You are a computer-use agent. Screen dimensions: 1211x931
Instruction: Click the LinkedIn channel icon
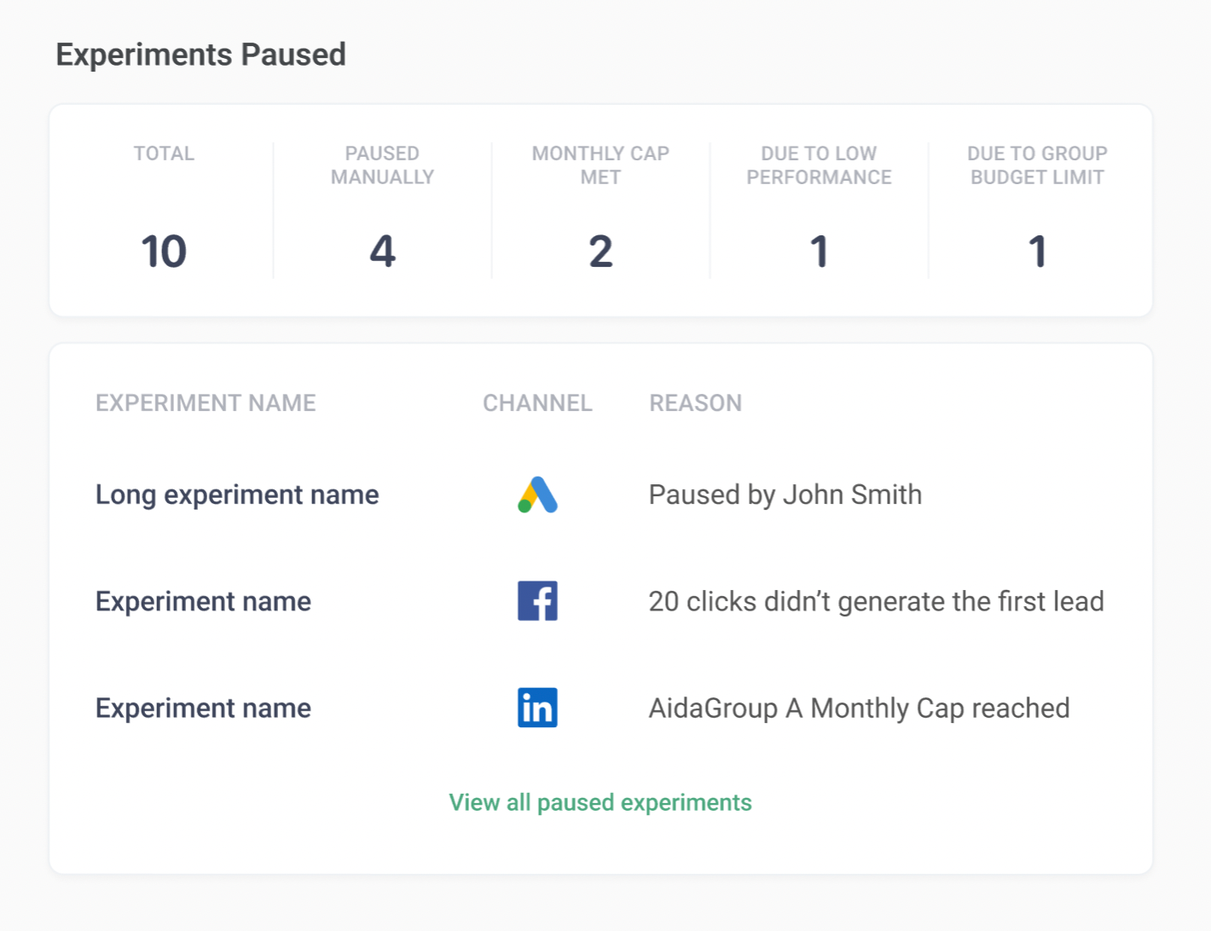tap(537, 708)
